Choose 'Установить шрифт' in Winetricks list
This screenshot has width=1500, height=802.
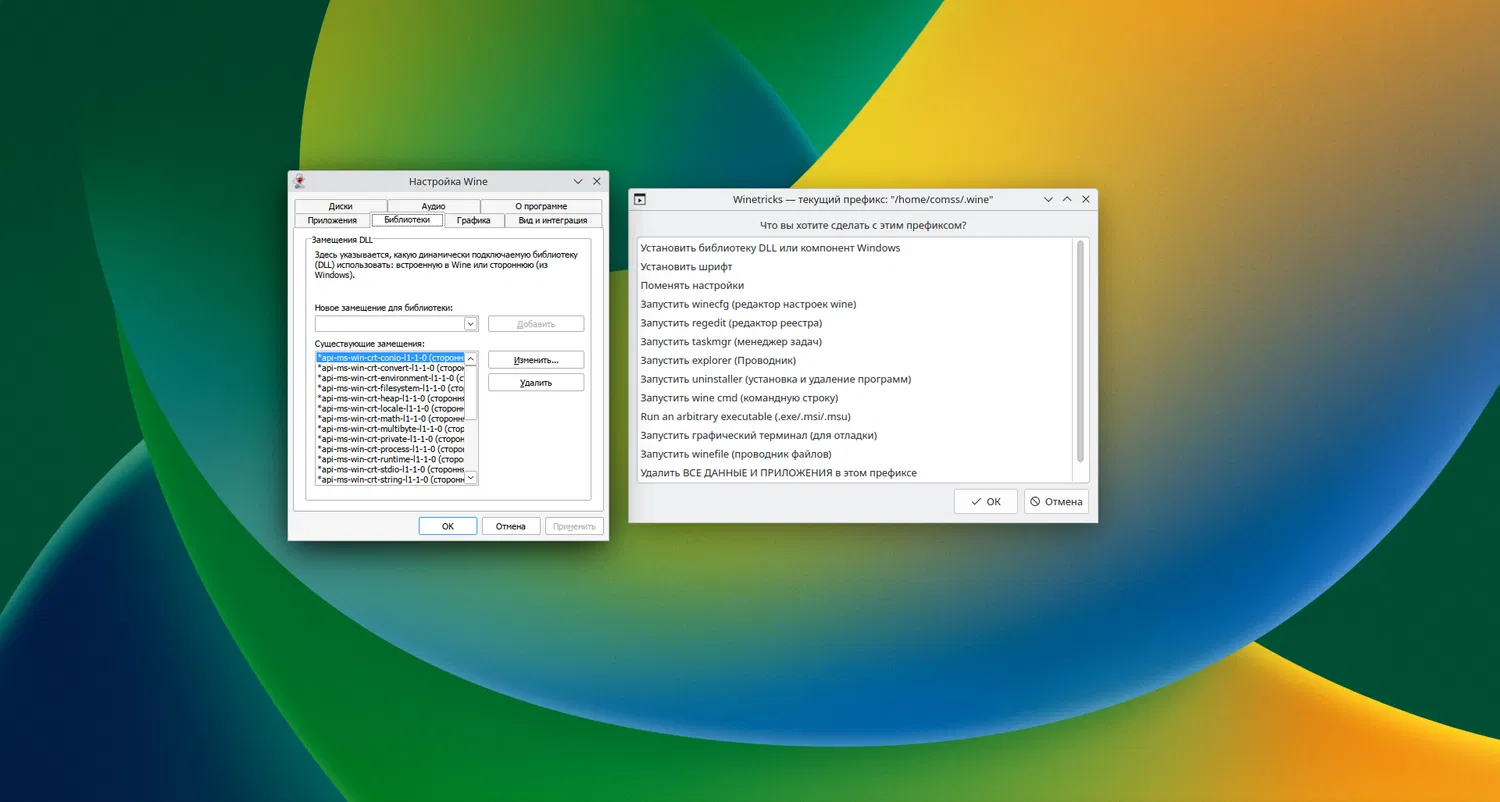[x=686, y=267]
